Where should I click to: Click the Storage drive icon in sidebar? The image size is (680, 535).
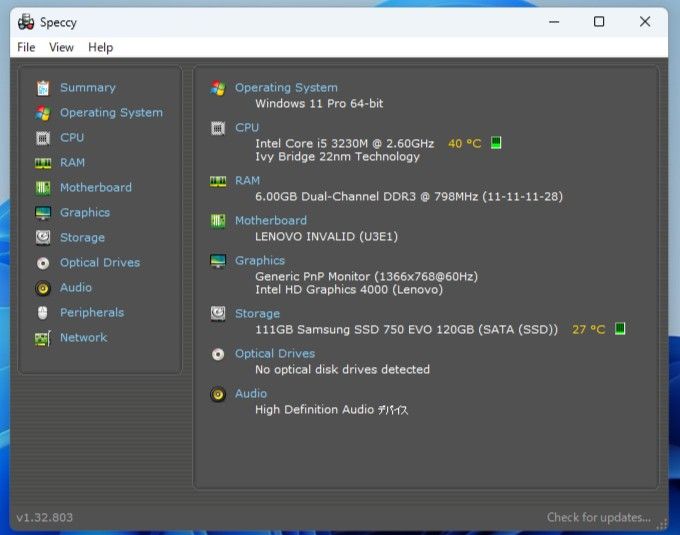[x=43, y=238]
